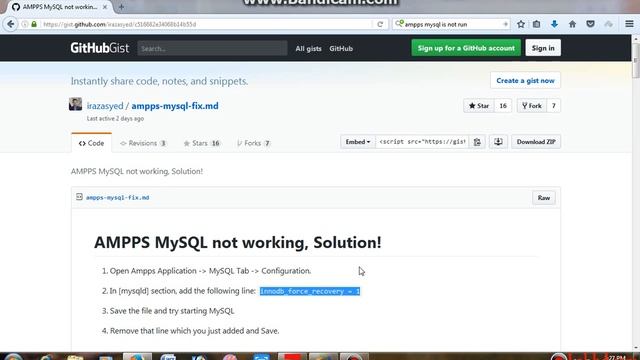Click the embed script text field
The height and width of the screenshot is (360, 640).
point(422,142)
